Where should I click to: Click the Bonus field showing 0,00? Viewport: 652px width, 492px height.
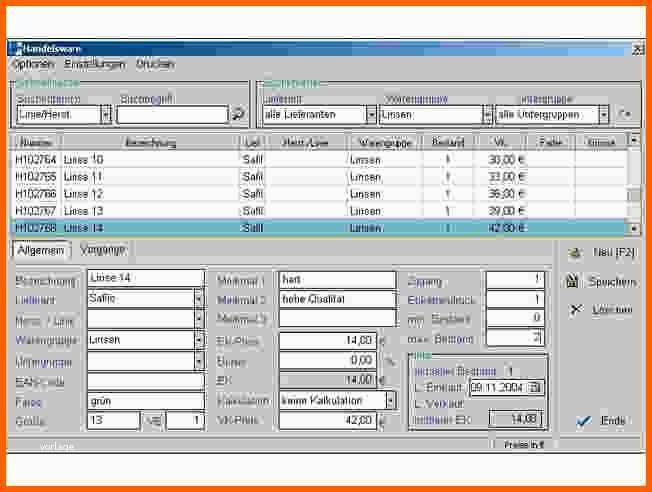(328, 360)
